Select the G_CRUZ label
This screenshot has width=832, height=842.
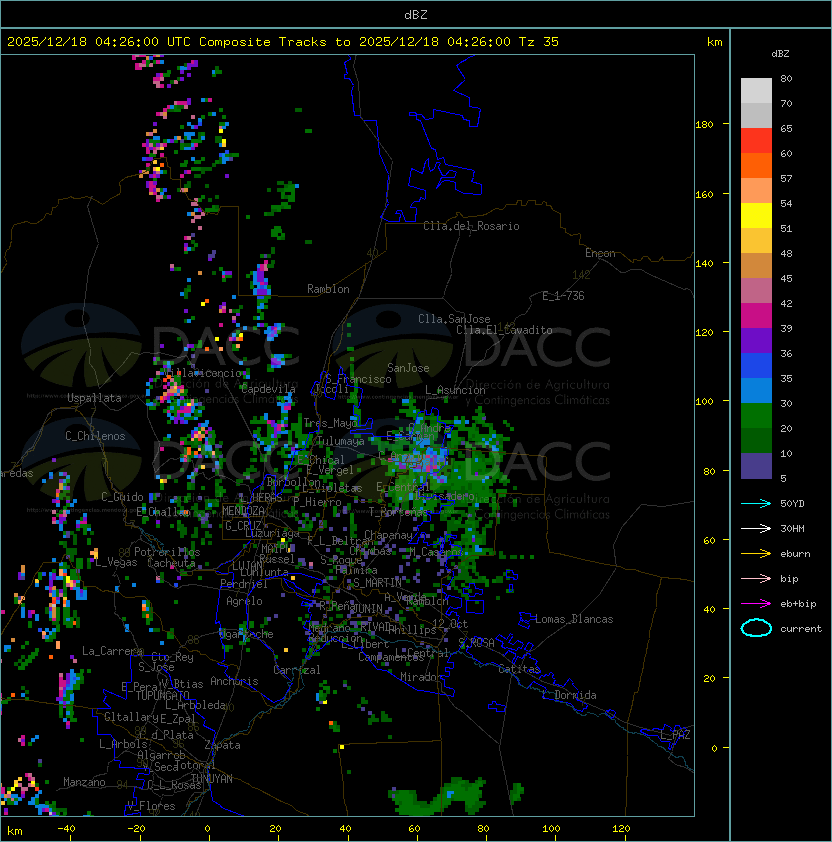coord(243,525)
